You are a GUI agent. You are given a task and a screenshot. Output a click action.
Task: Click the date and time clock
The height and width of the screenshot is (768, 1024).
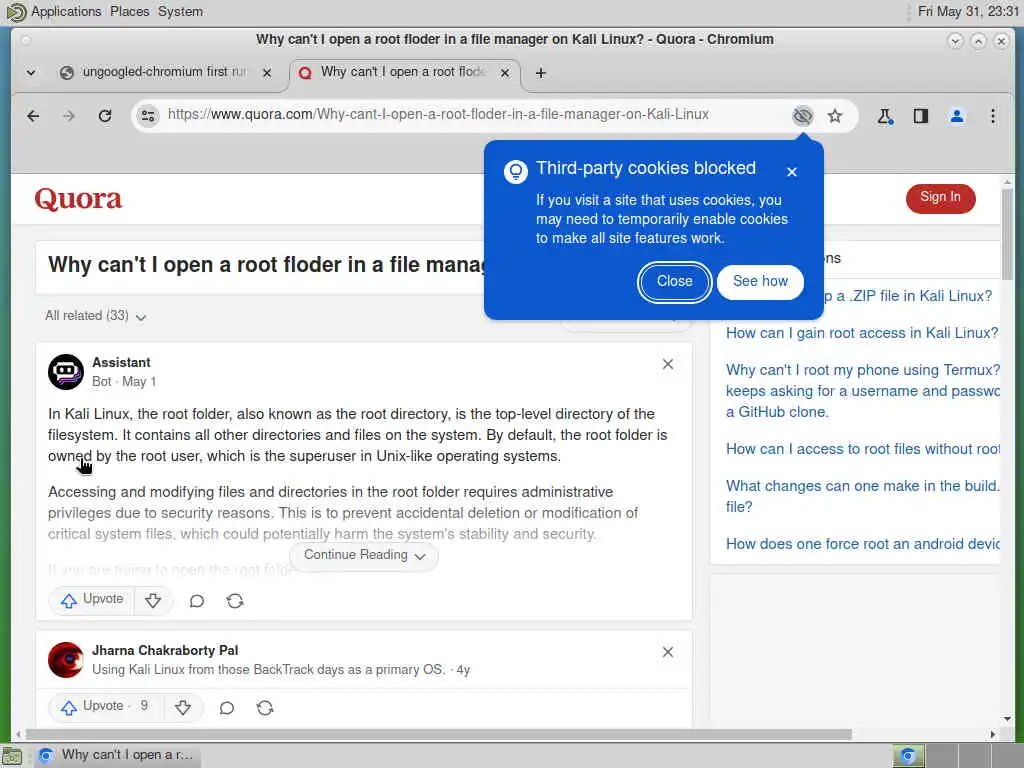968,11
